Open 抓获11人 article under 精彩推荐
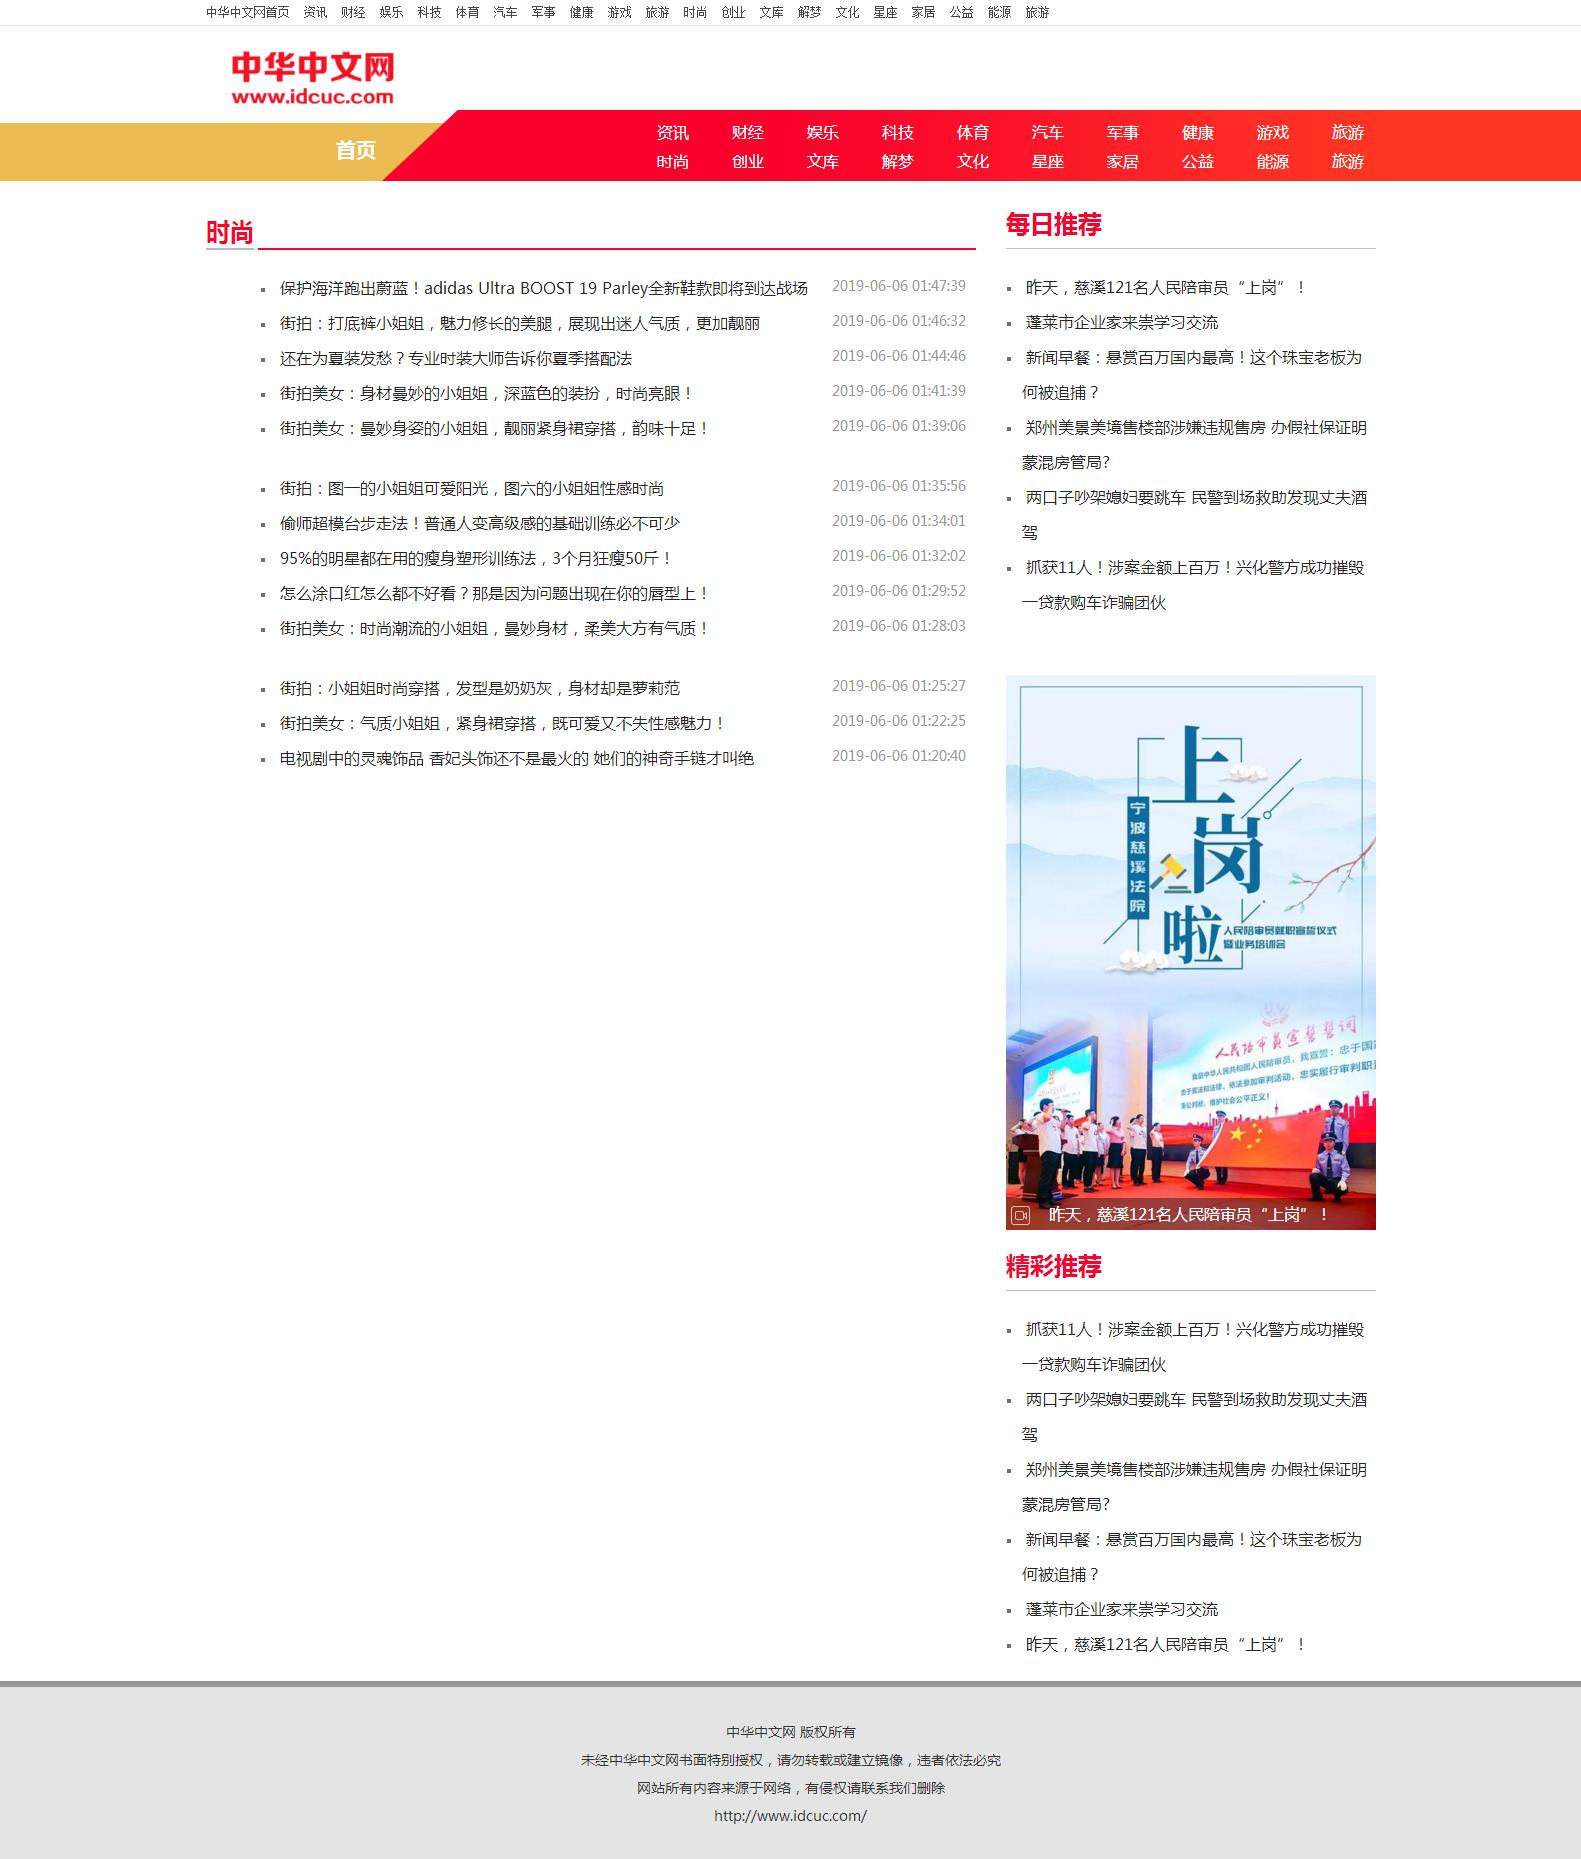Viewport: 1581px width, 1859px height. pyautogui.click(x=1194, y=1329)
